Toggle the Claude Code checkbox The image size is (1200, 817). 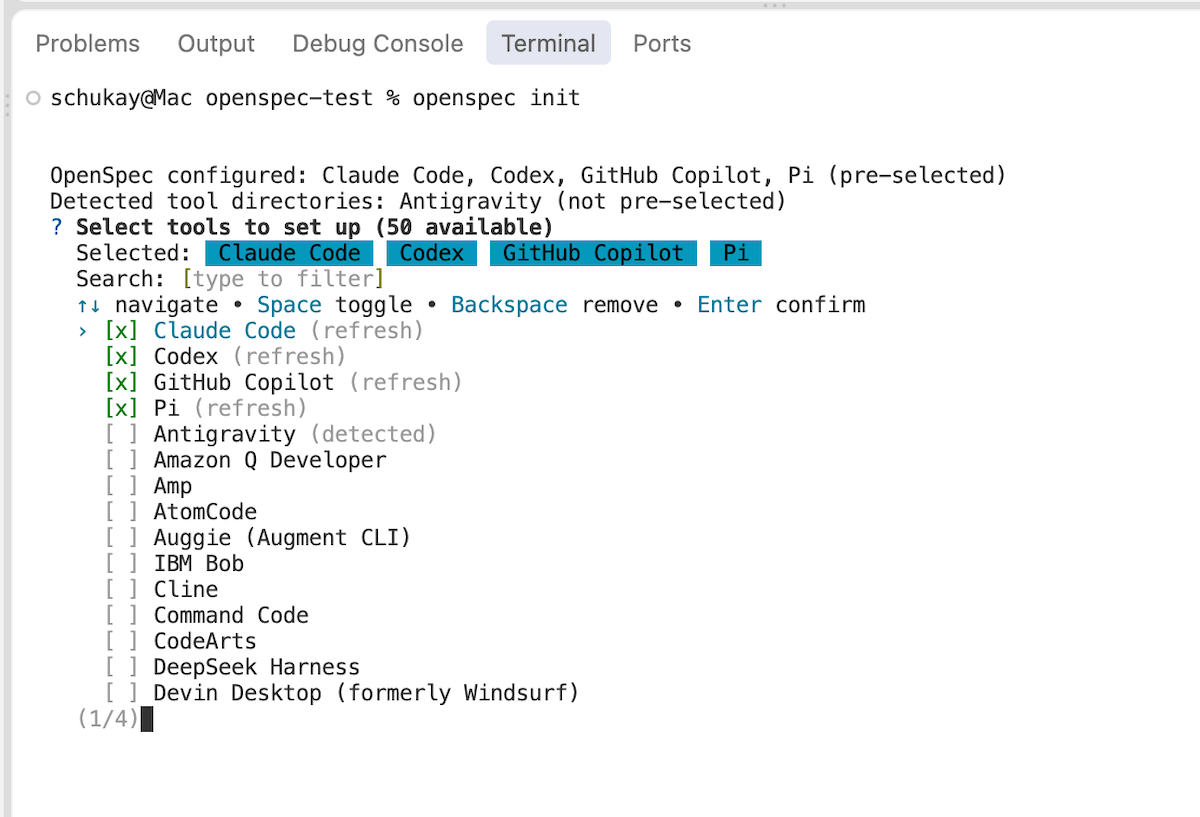point(122,331)
